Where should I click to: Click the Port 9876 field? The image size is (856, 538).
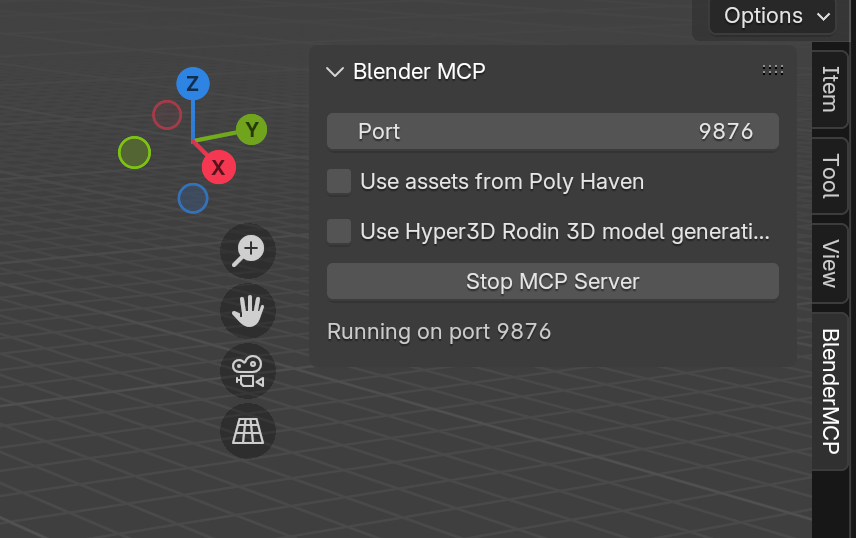tap(552, 131)
